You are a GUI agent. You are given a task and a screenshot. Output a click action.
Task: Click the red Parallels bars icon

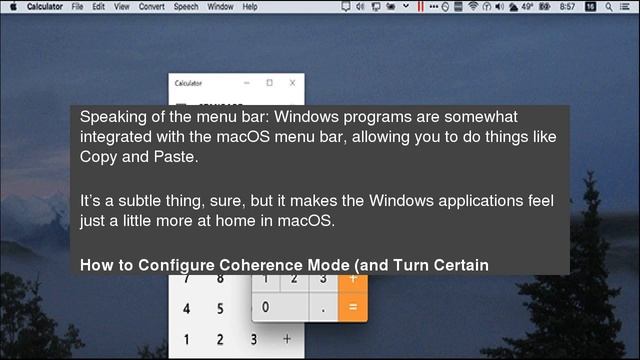[x=420, y=7]
